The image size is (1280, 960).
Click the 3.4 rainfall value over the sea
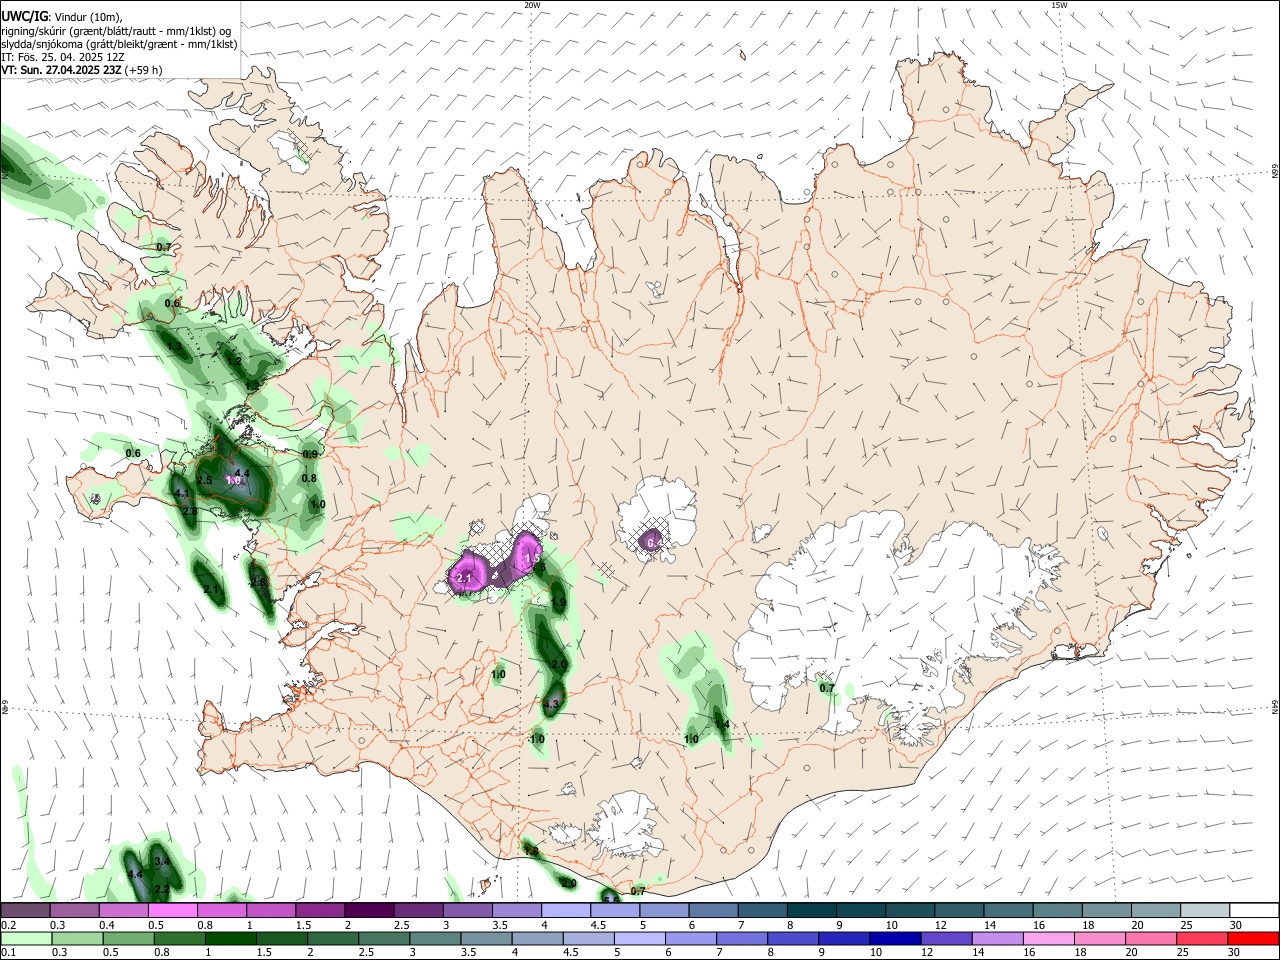(163, 861)
